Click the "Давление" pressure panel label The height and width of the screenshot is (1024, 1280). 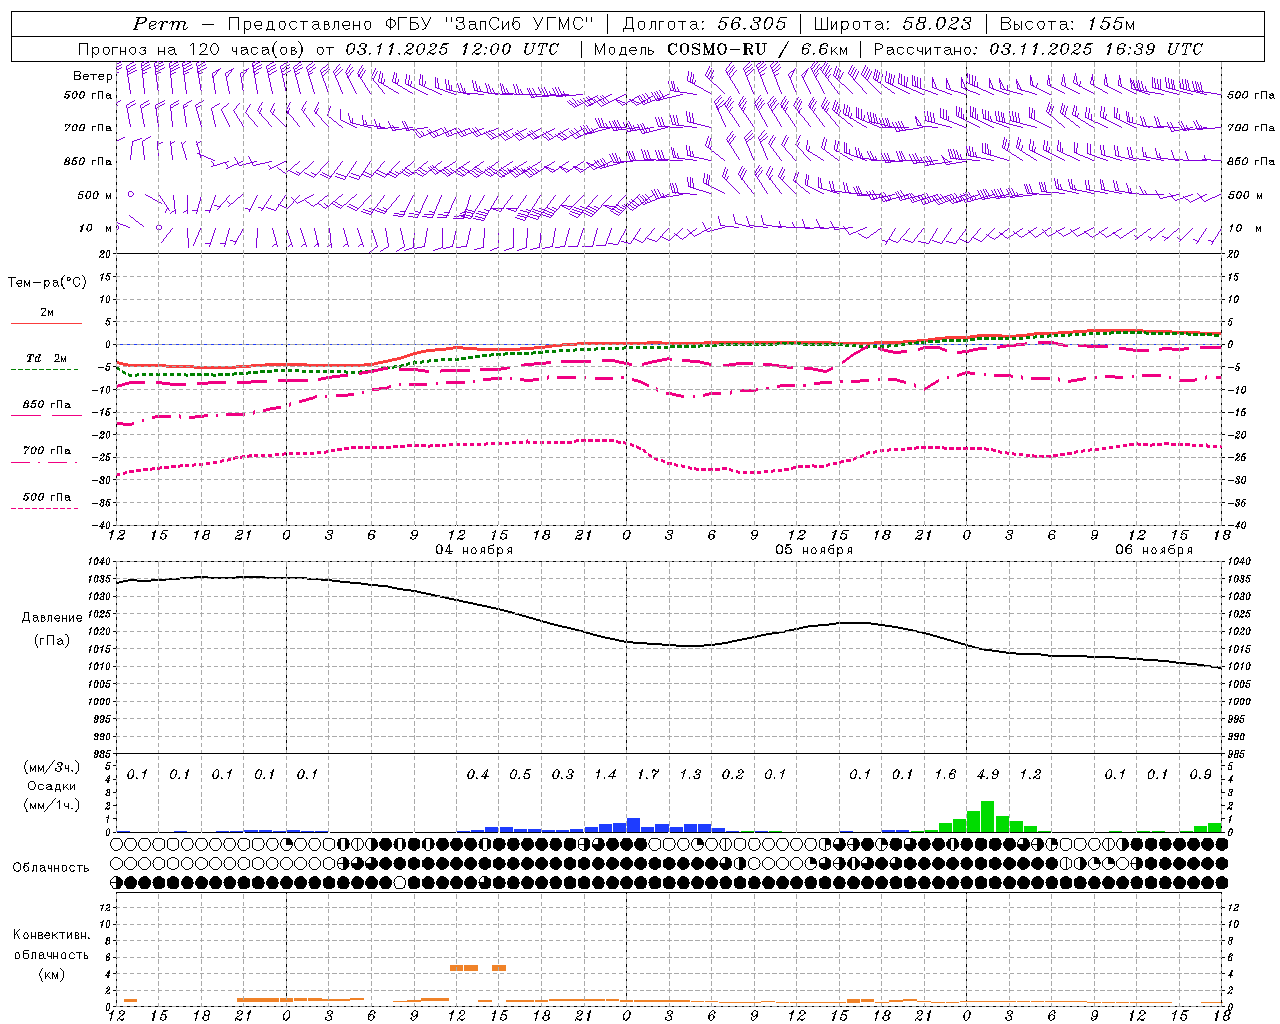pyautogui.click(x=52, y=618)
